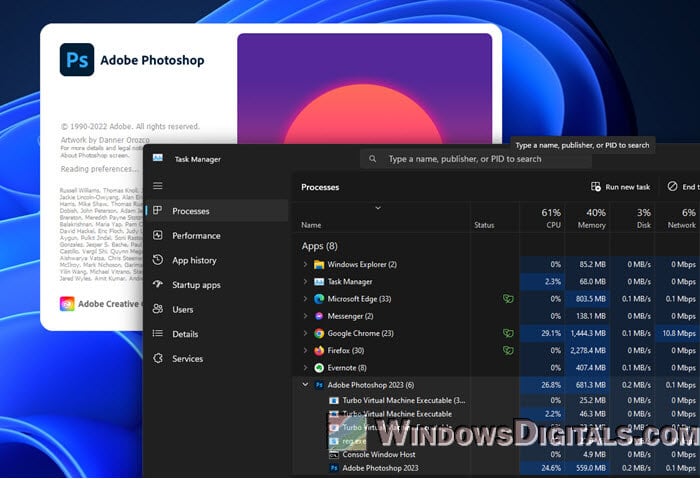
Task: Click the Ps logo on Photoshop splash screen
Action: coord(77,59)
